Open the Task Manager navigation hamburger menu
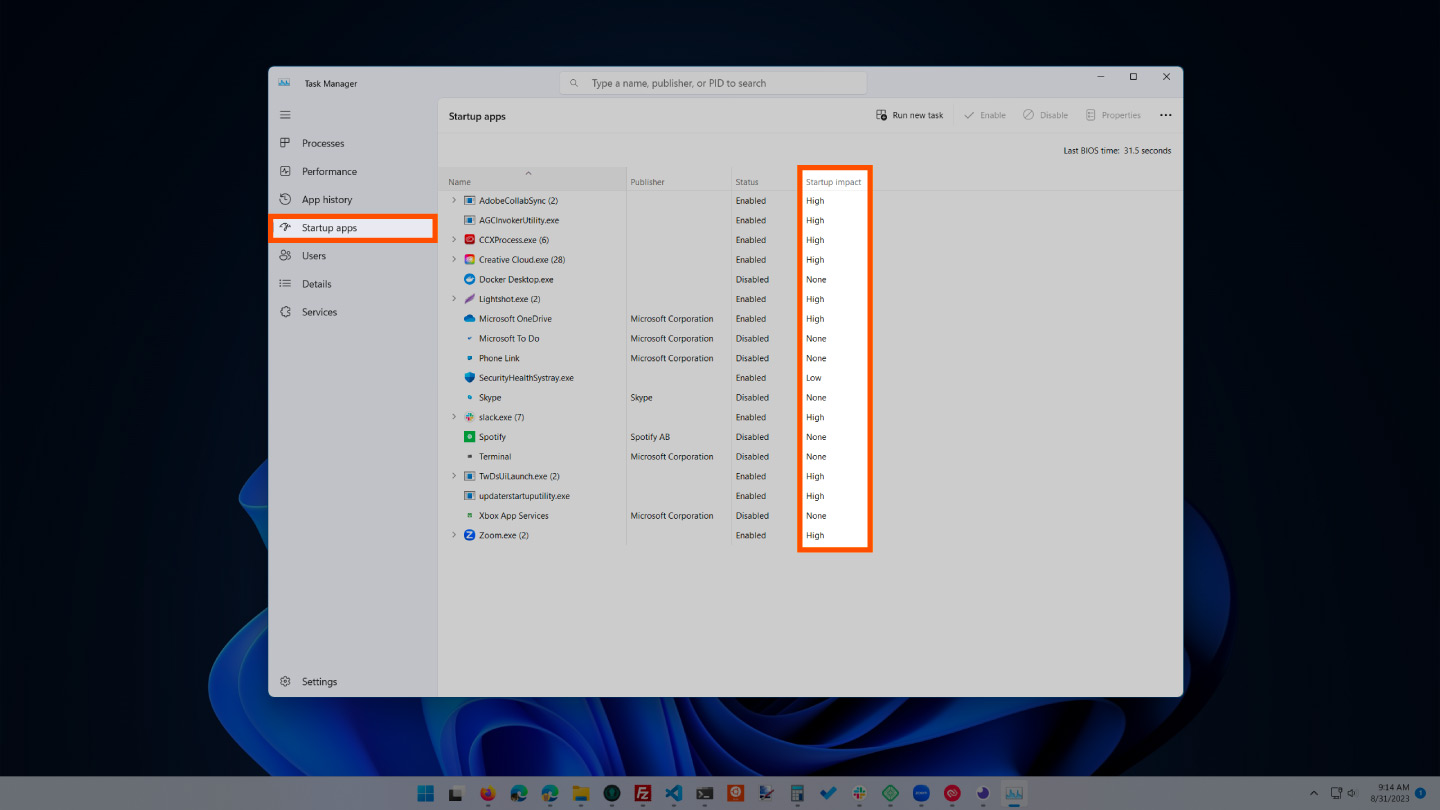Viewport: 1440px width, 810px height. pyautogui.click(x=285, y=114)
